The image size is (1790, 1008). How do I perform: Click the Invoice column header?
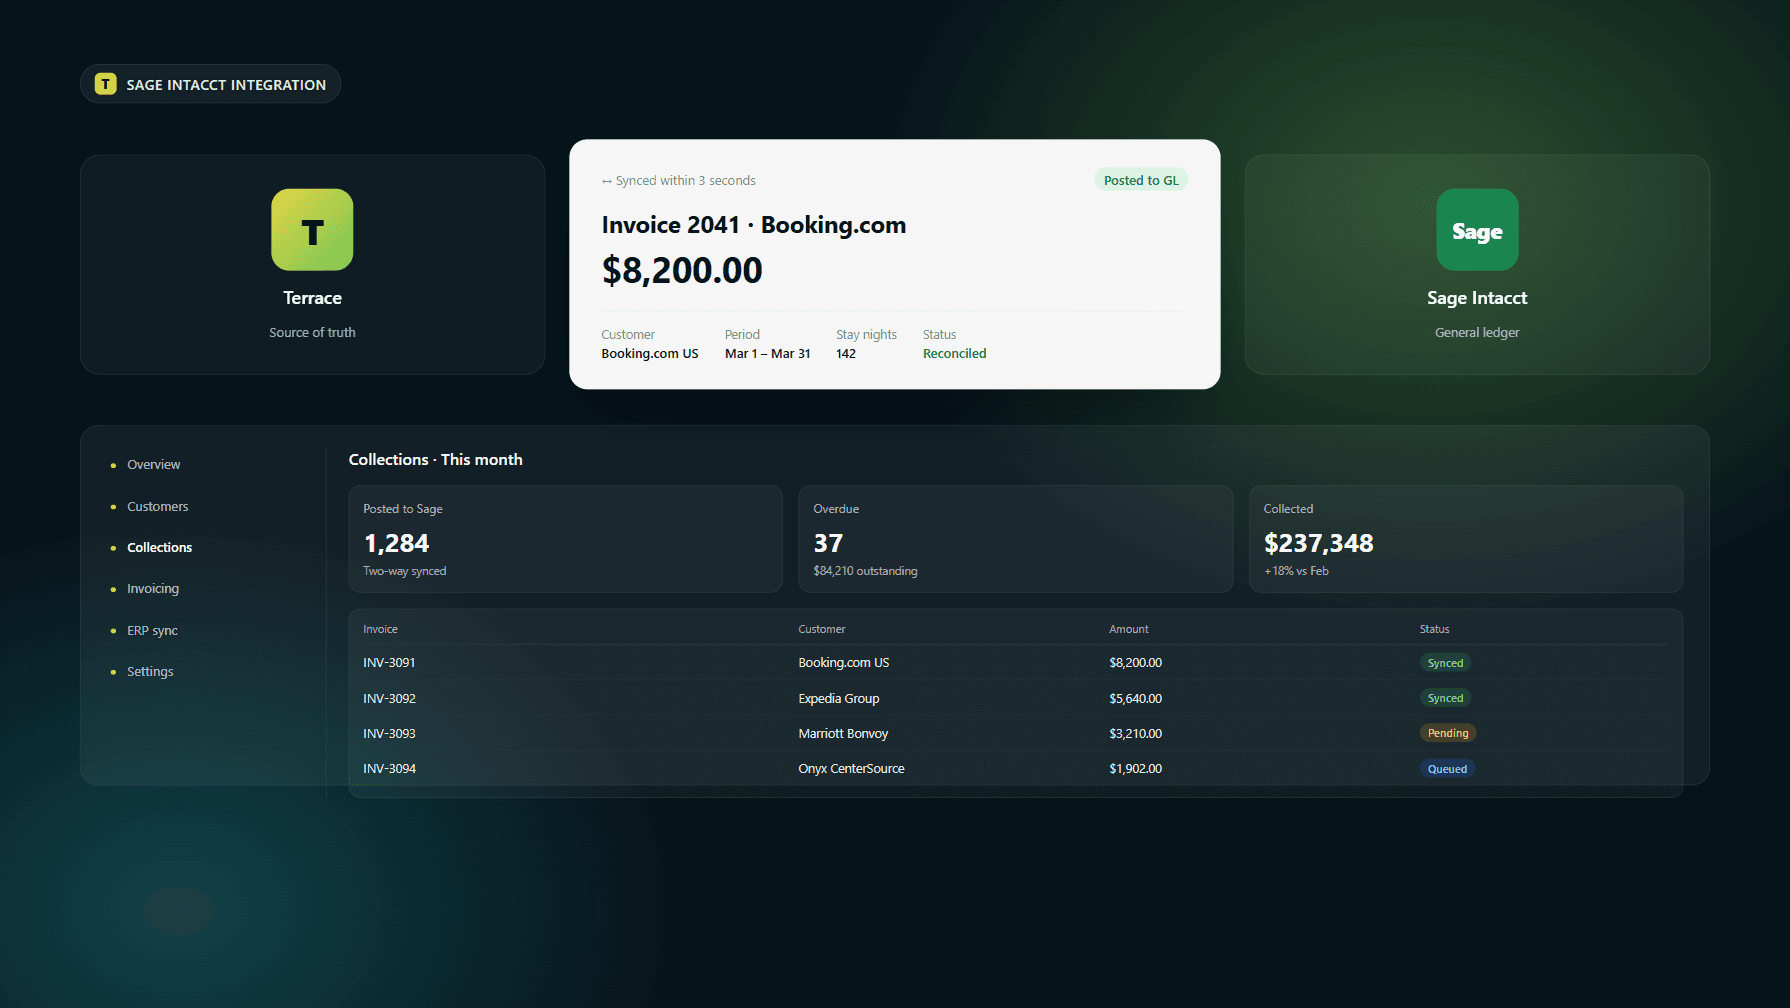pos(380,629)
